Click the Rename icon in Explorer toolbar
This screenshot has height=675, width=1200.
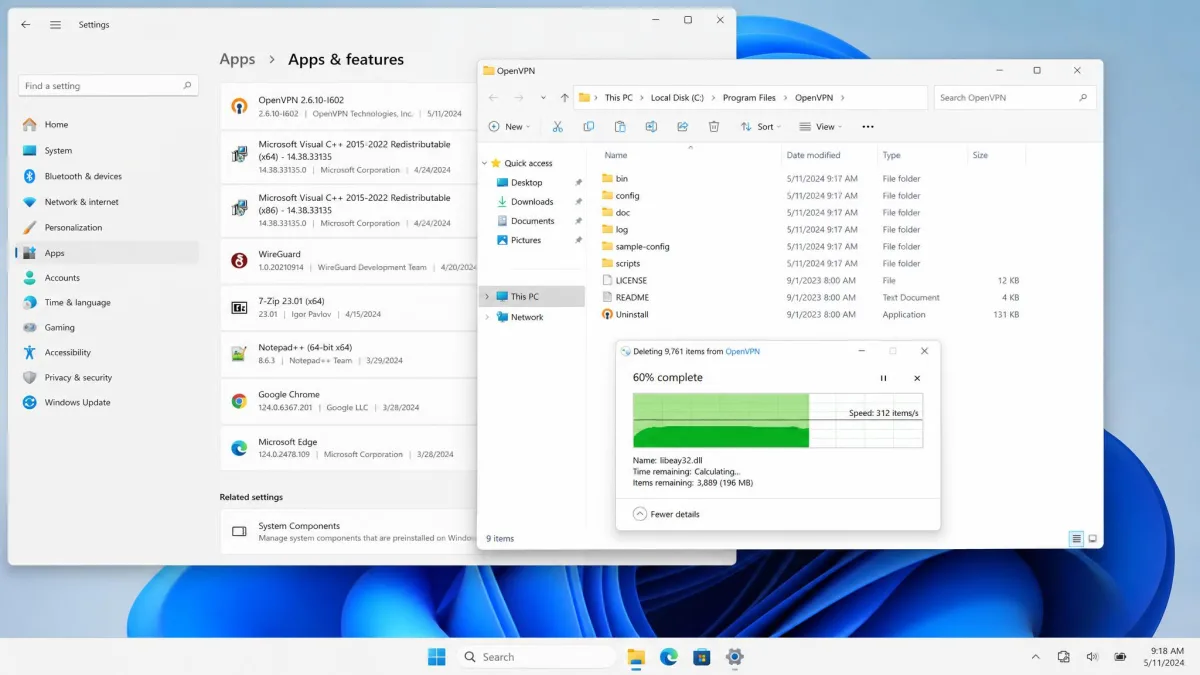(651, 127)
